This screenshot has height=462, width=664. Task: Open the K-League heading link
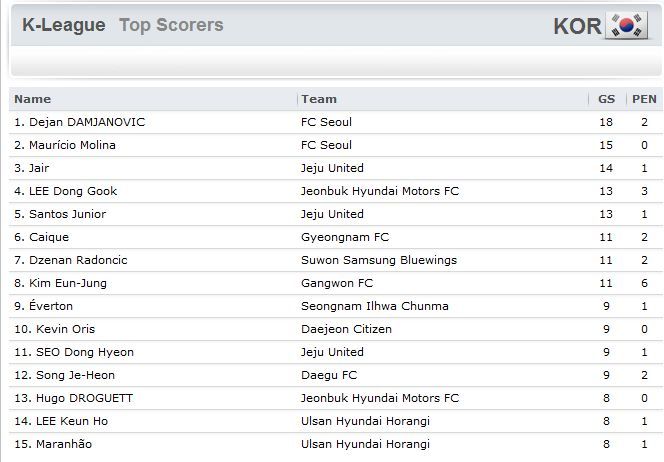point(64,25)
